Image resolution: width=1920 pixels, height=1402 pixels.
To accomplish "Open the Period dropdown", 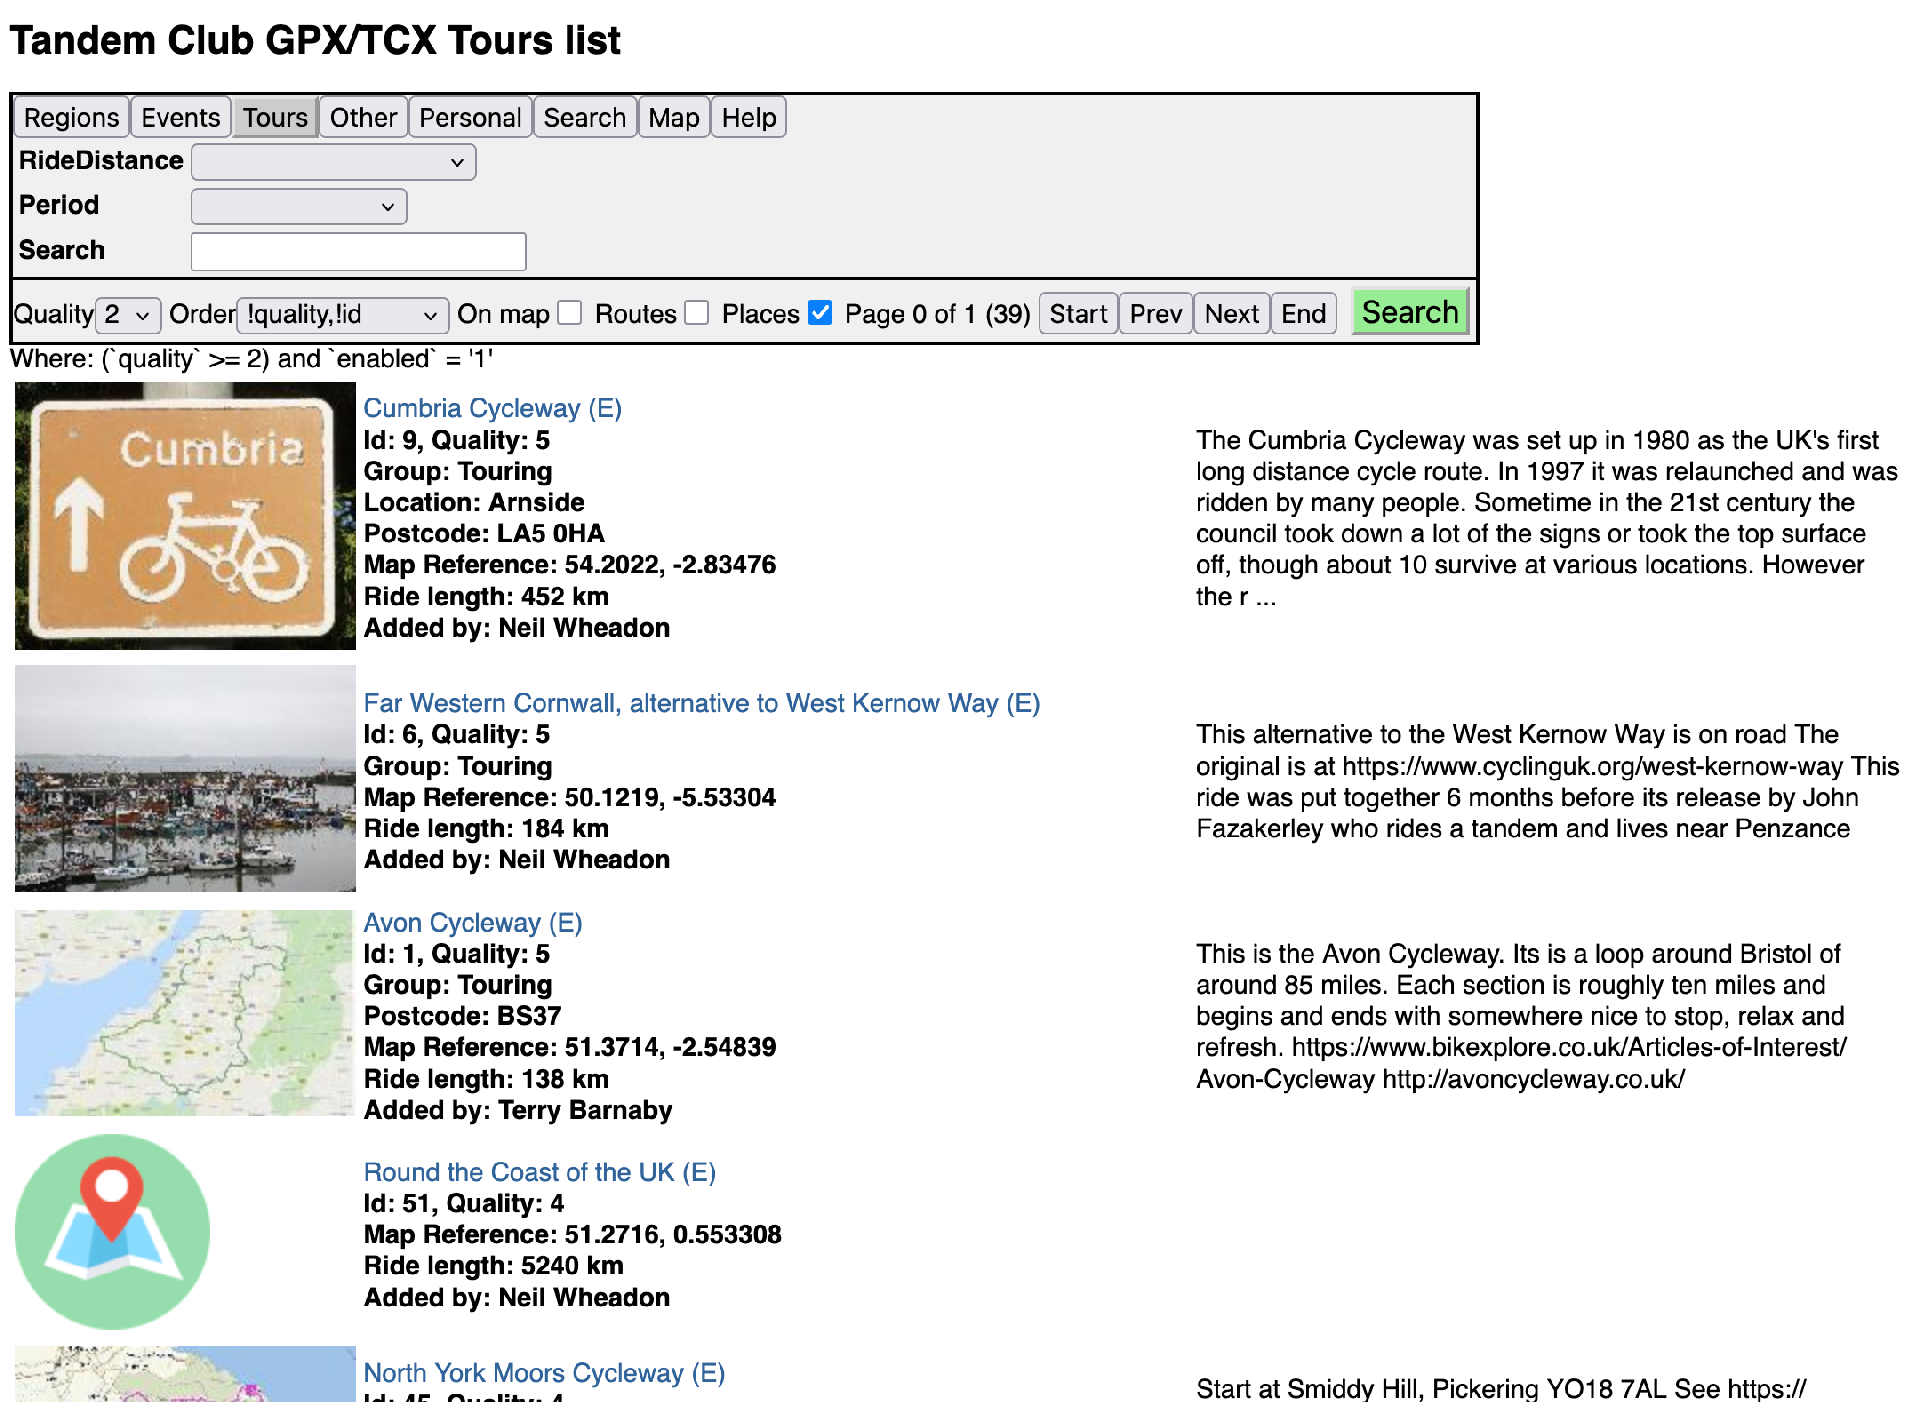I will pos(298,207).
